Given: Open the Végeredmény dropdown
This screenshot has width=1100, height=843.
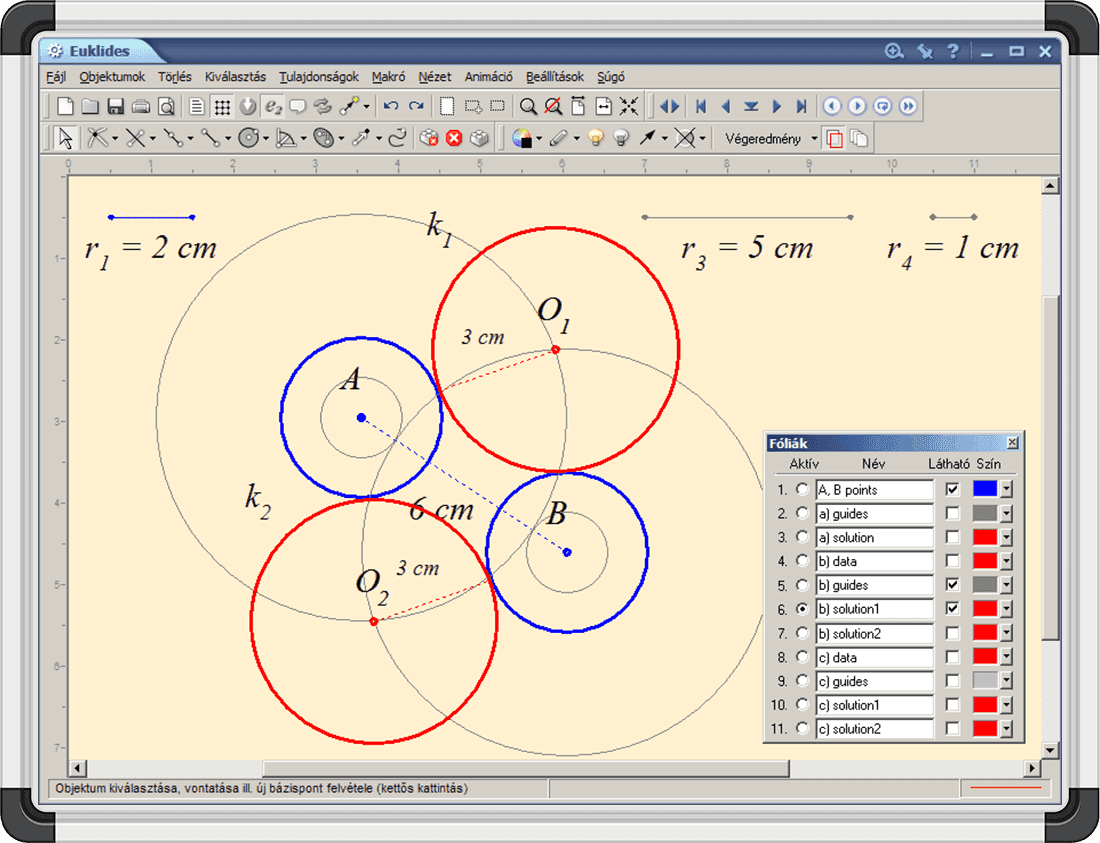Looking at the screenshot, I should pyautogui.click(x=814, y=138).
